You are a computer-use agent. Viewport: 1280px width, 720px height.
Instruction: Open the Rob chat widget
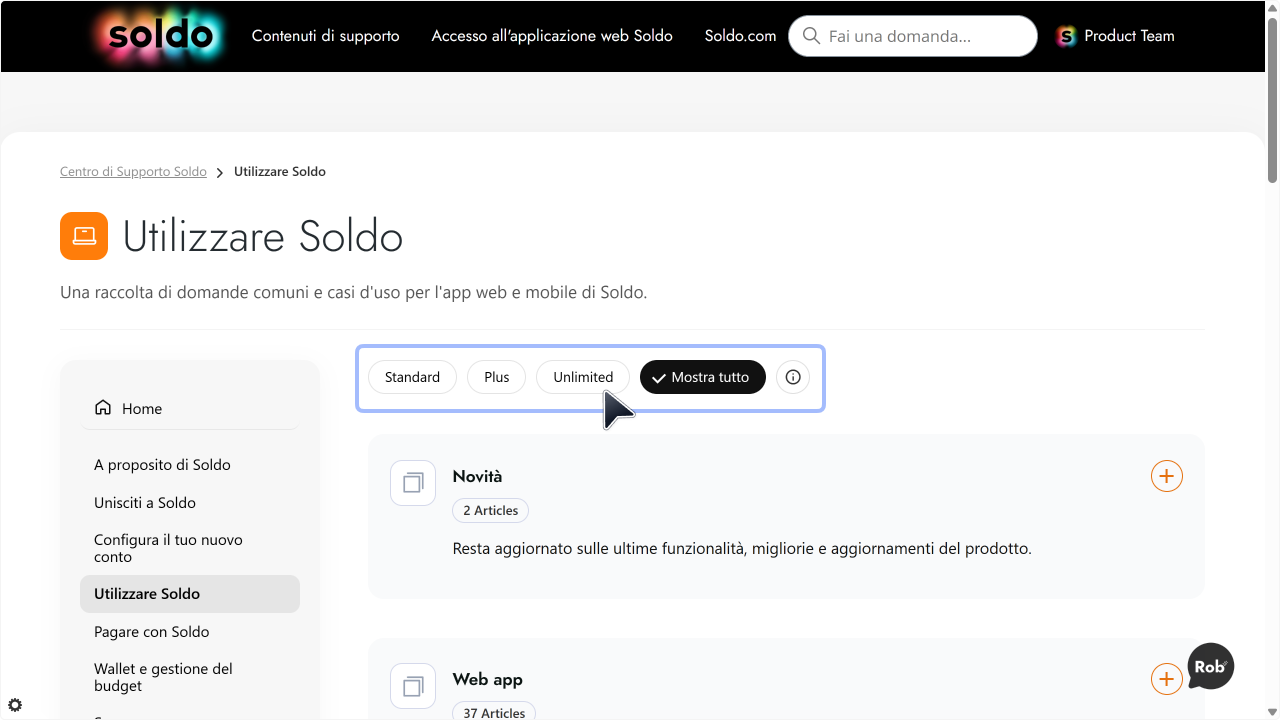tap(1210, 666)
